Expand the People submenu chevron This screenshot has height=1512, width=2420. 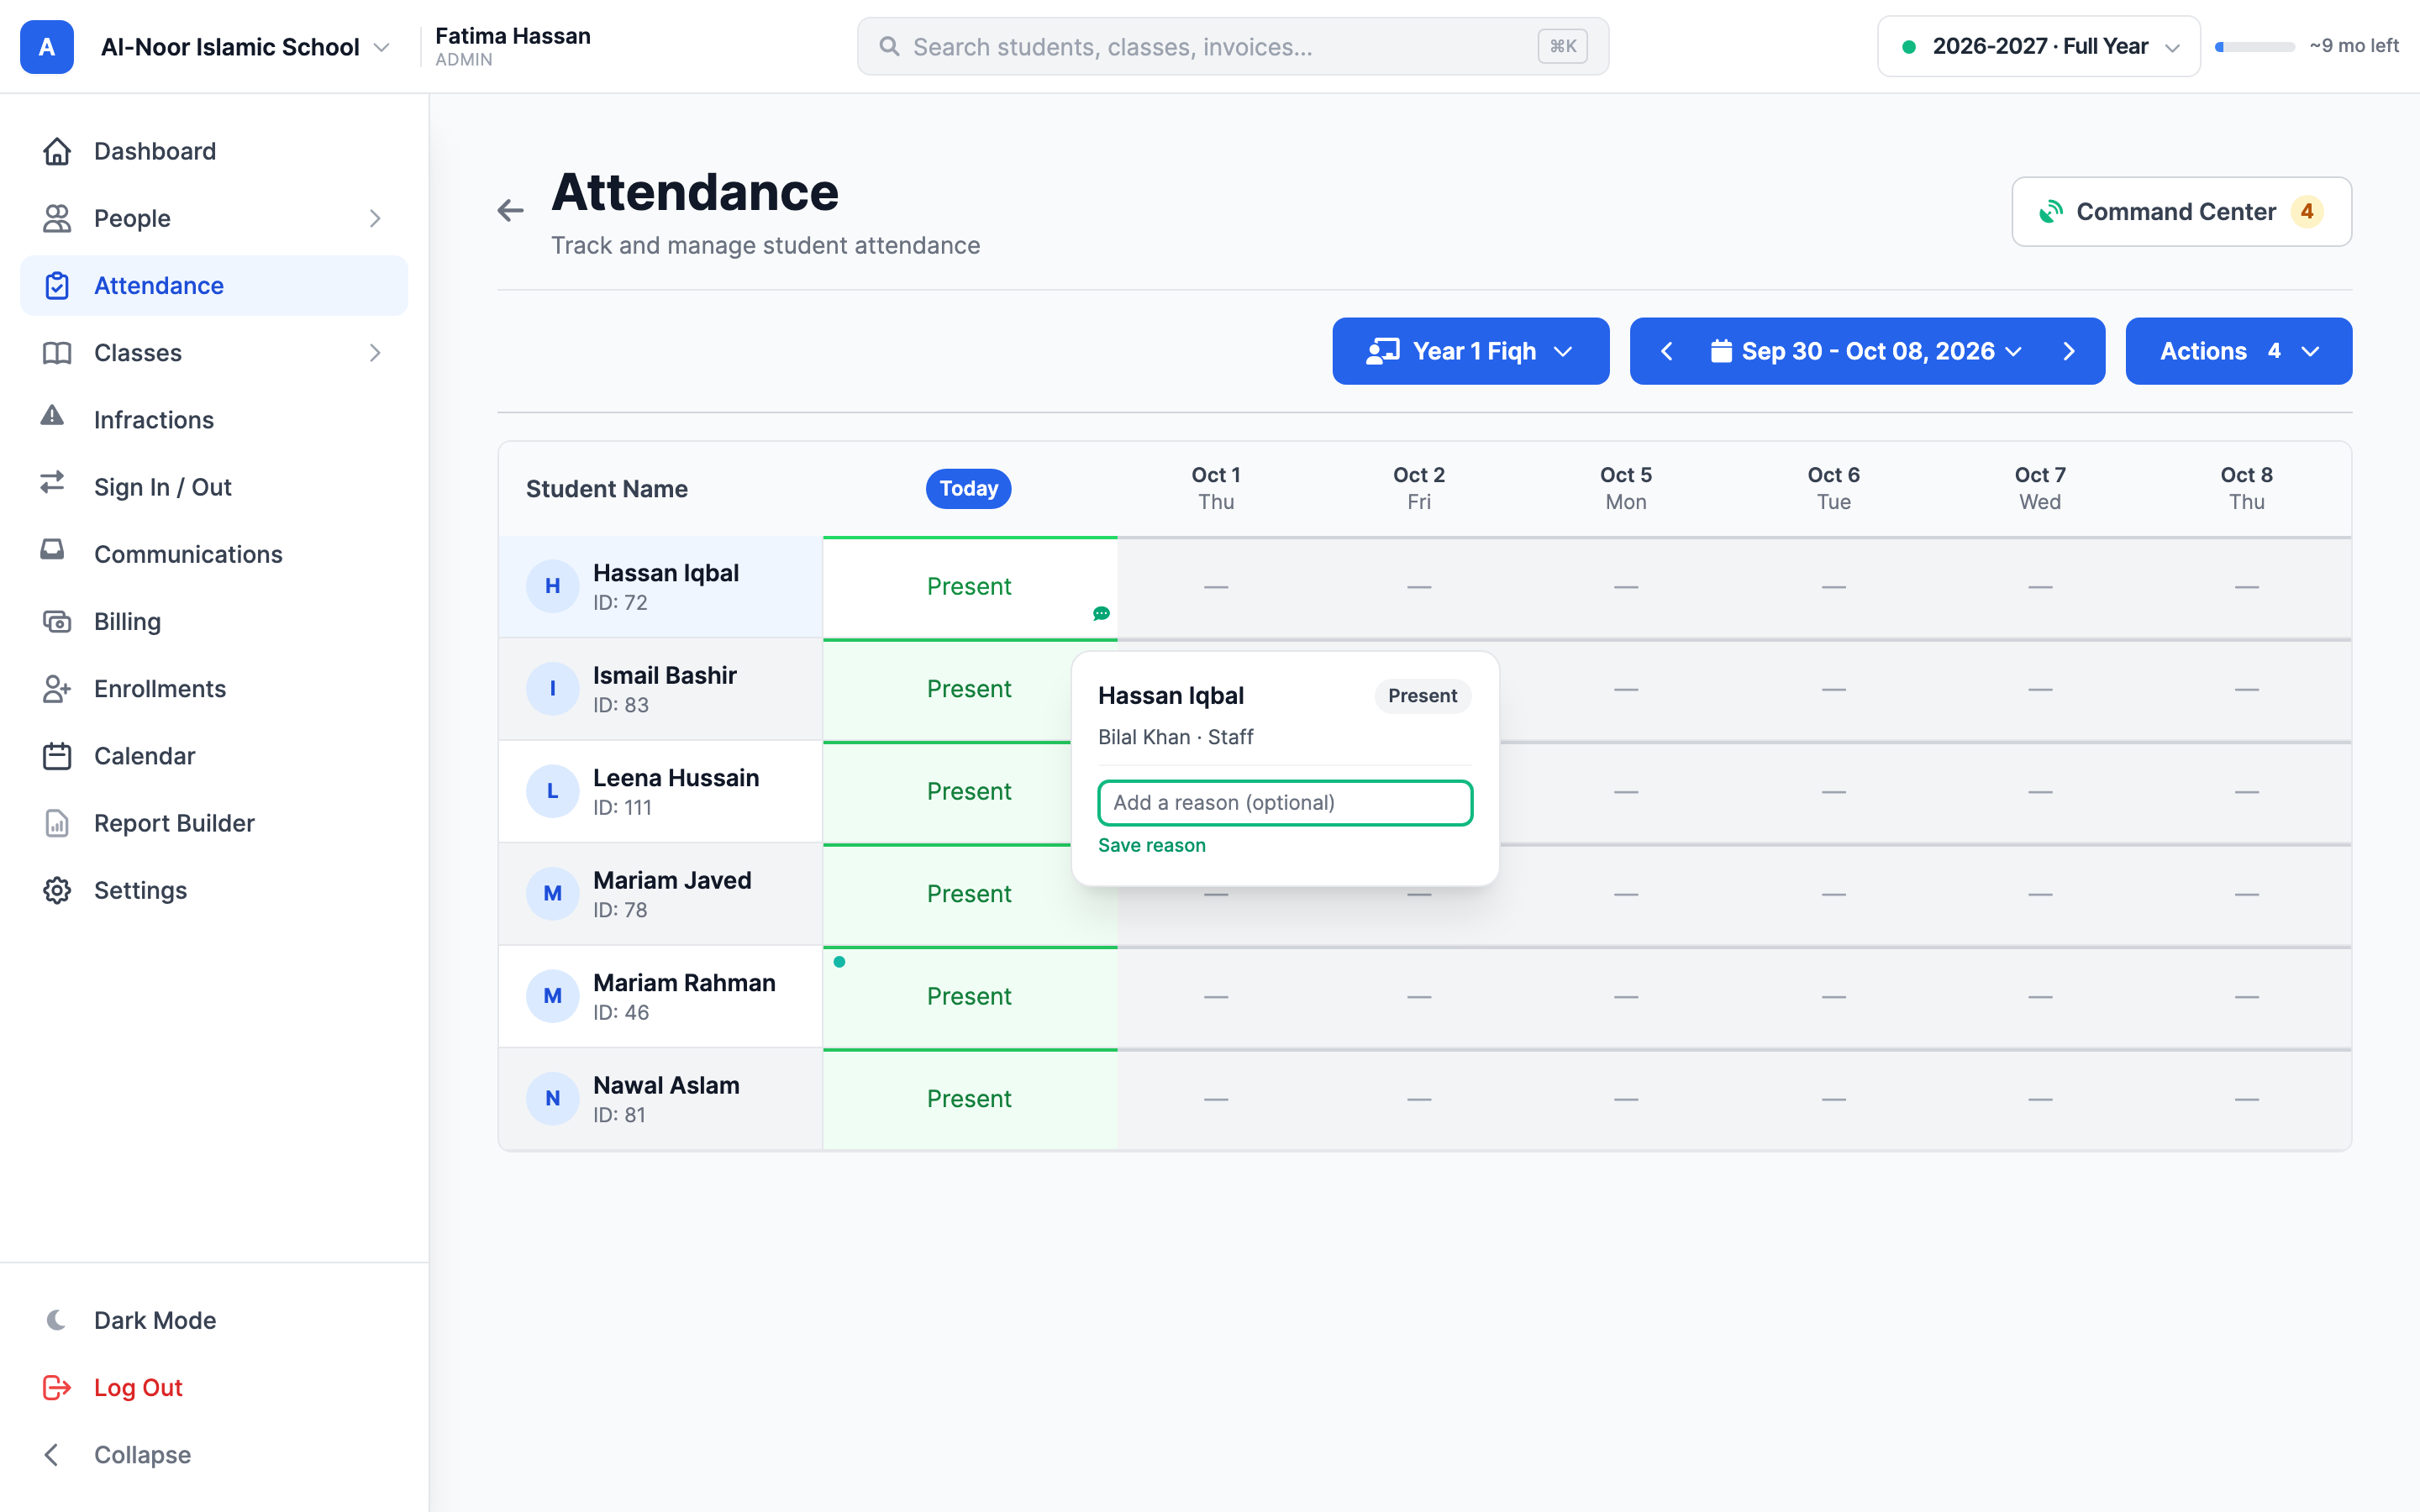[375, 218]
